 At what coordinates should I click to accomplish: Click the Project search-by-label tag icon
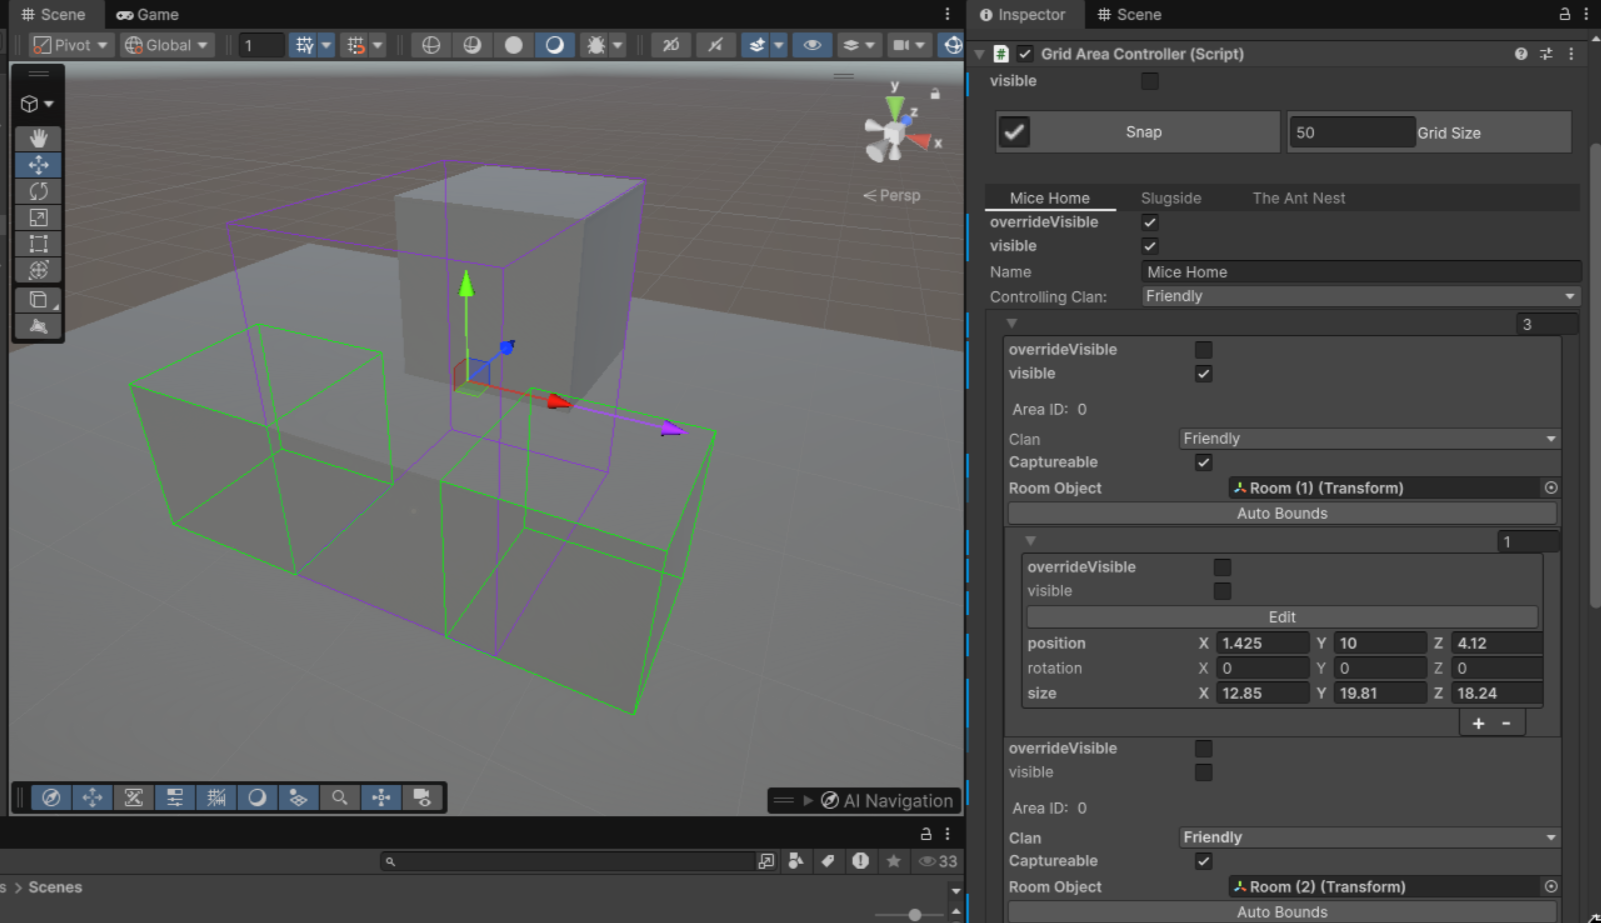click(828, 861)
